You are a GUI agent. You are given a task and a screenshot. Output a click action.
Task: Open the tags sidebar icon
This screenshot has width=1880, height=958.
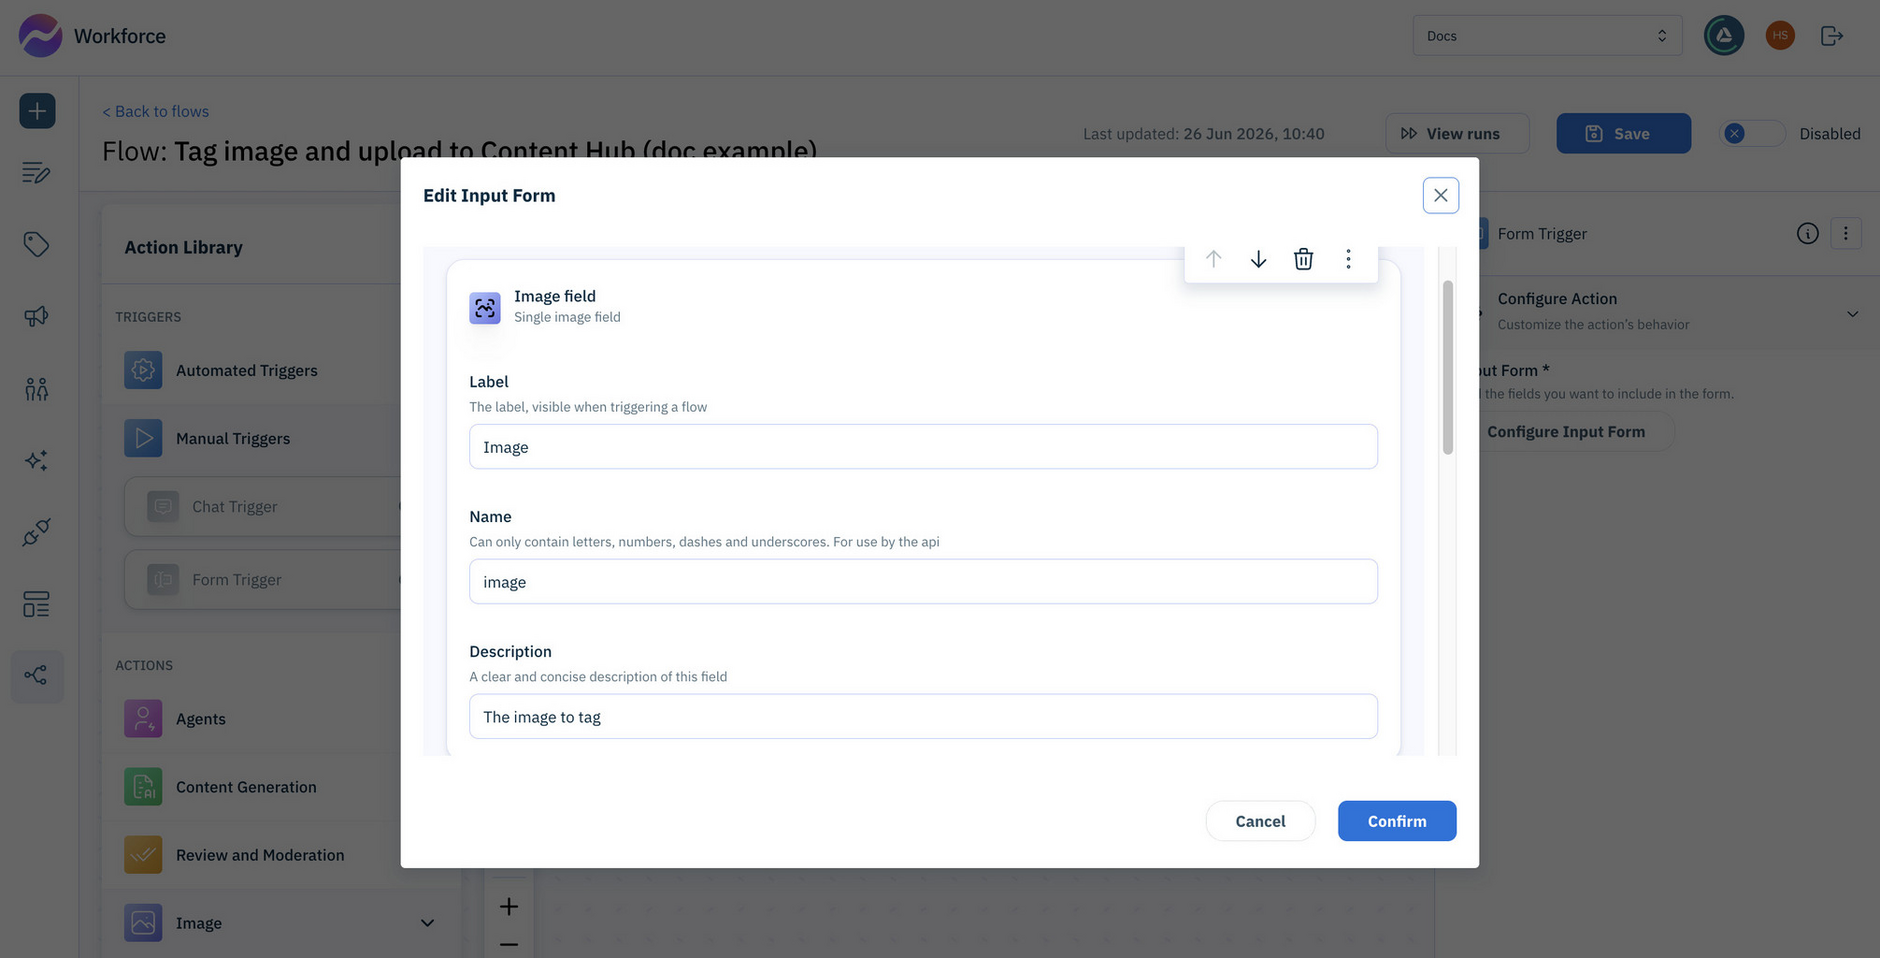coord(37,244)
